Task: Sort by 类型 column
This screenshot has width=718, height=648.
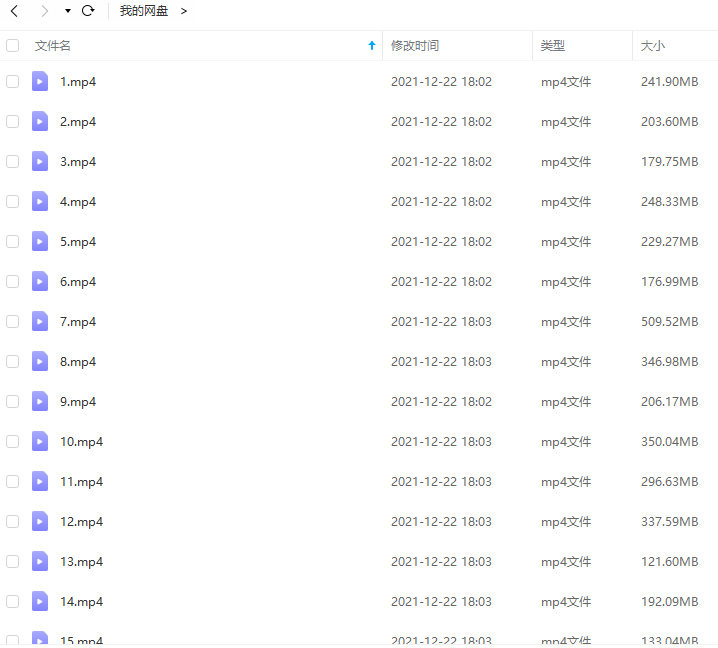Action: [x=553, y=45]
